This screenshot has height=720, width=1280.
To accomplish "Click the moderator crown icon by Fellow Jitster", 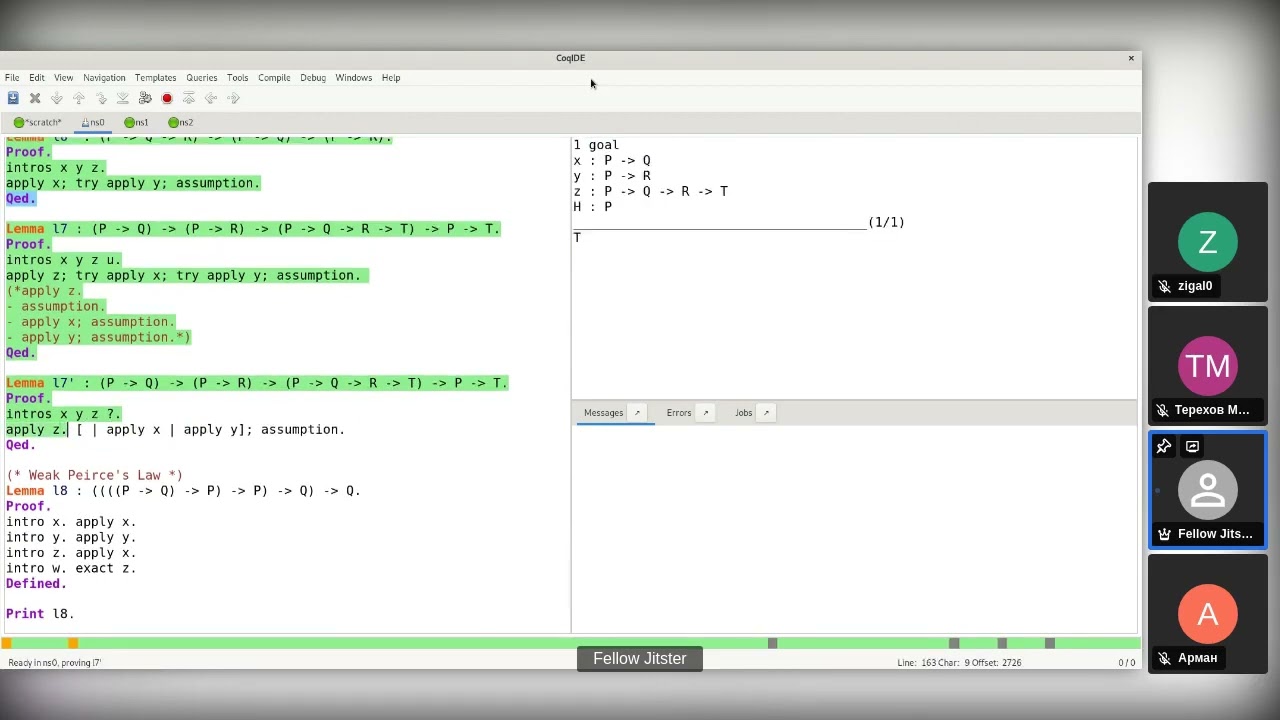I will [1164, 534].
